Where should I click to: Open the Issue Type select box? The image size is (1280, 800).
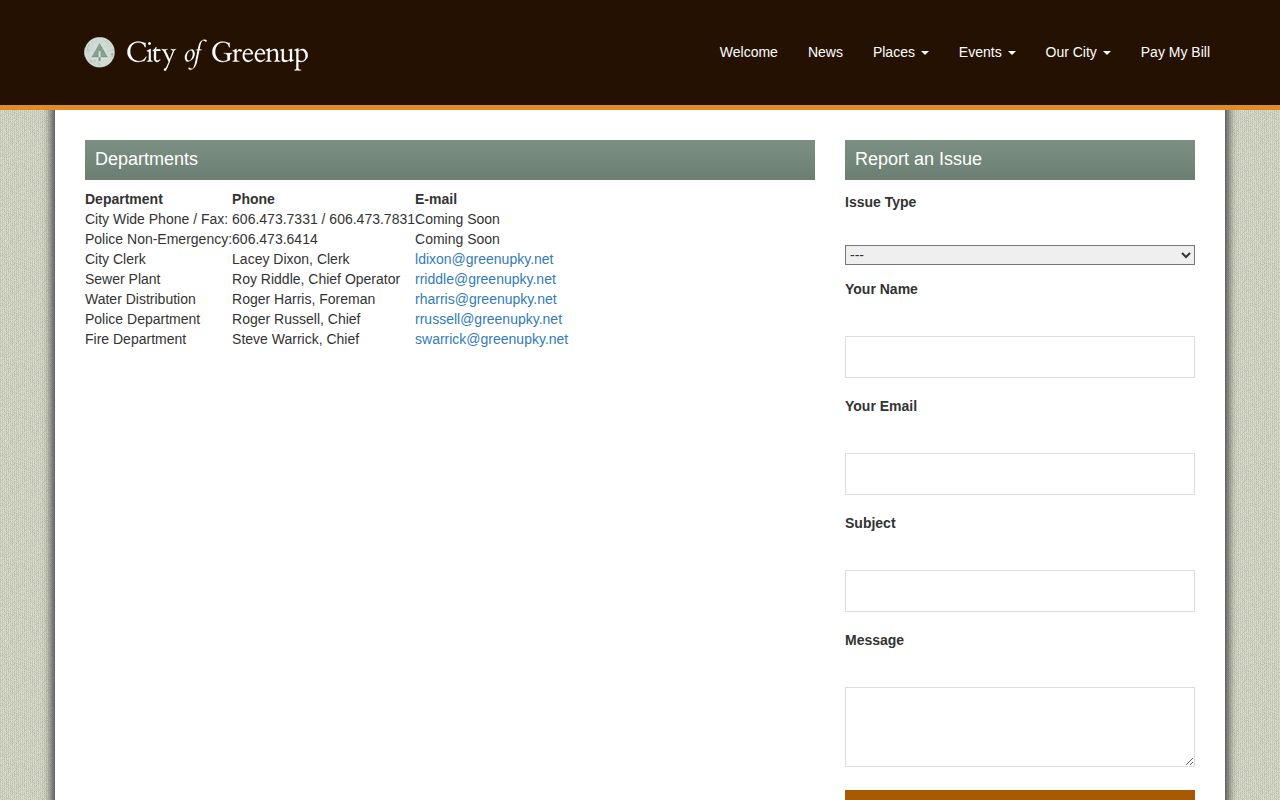point(1020,255)
